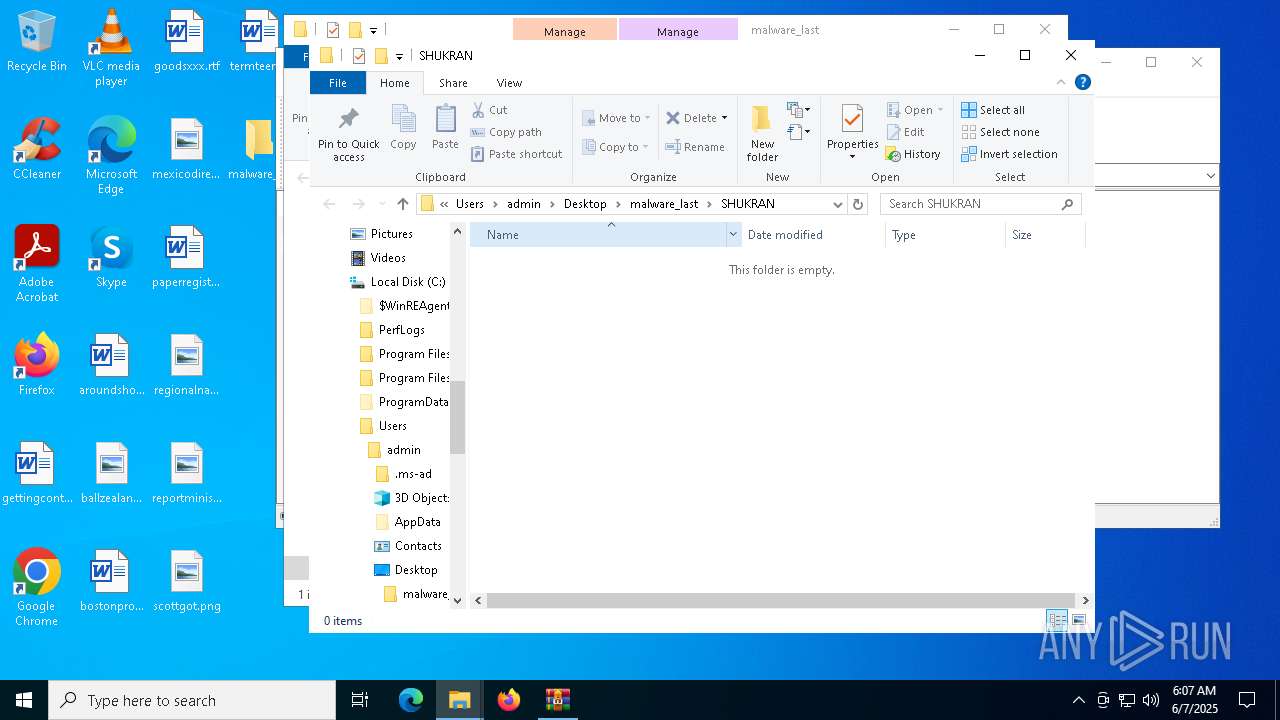
Task: Open Recycle Bin desktop icon
Action: click(x=36, y=41)
